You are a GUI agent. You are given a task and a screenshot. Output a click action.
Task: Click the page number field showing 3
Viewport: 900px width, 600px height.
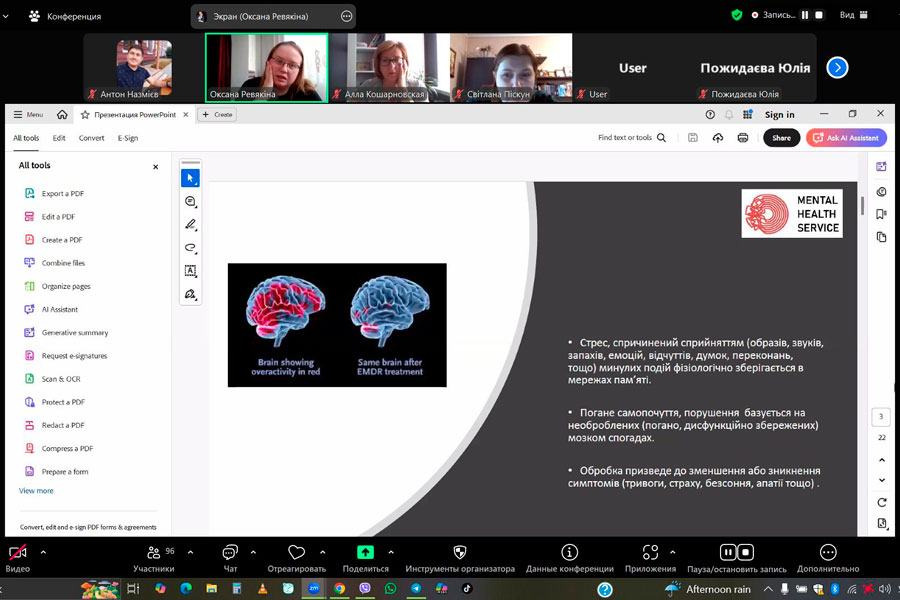[x=881, y=417]
